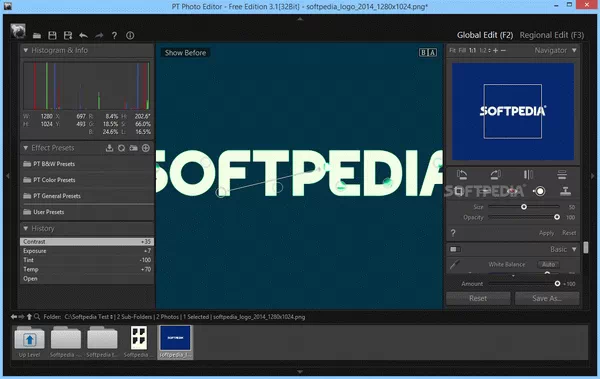Click the Save As... button

click(547, 298)
